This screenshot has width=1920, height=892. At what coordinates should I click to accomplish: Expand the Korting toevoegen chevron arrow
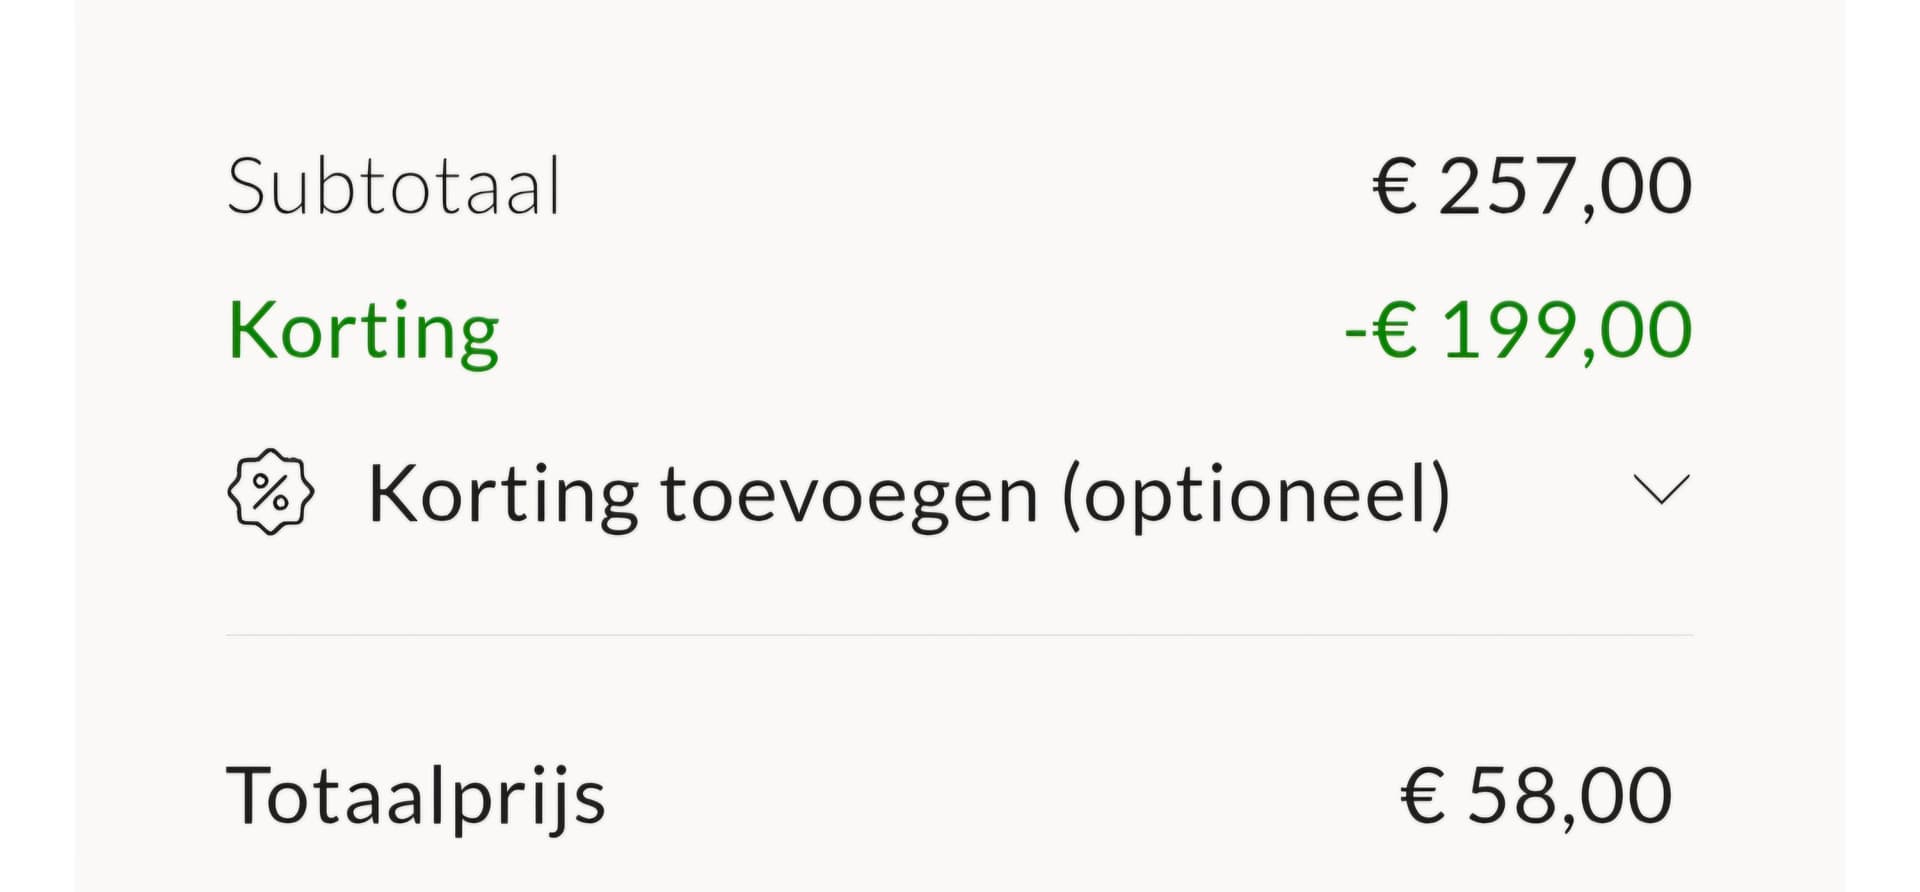pos(1661,489)
